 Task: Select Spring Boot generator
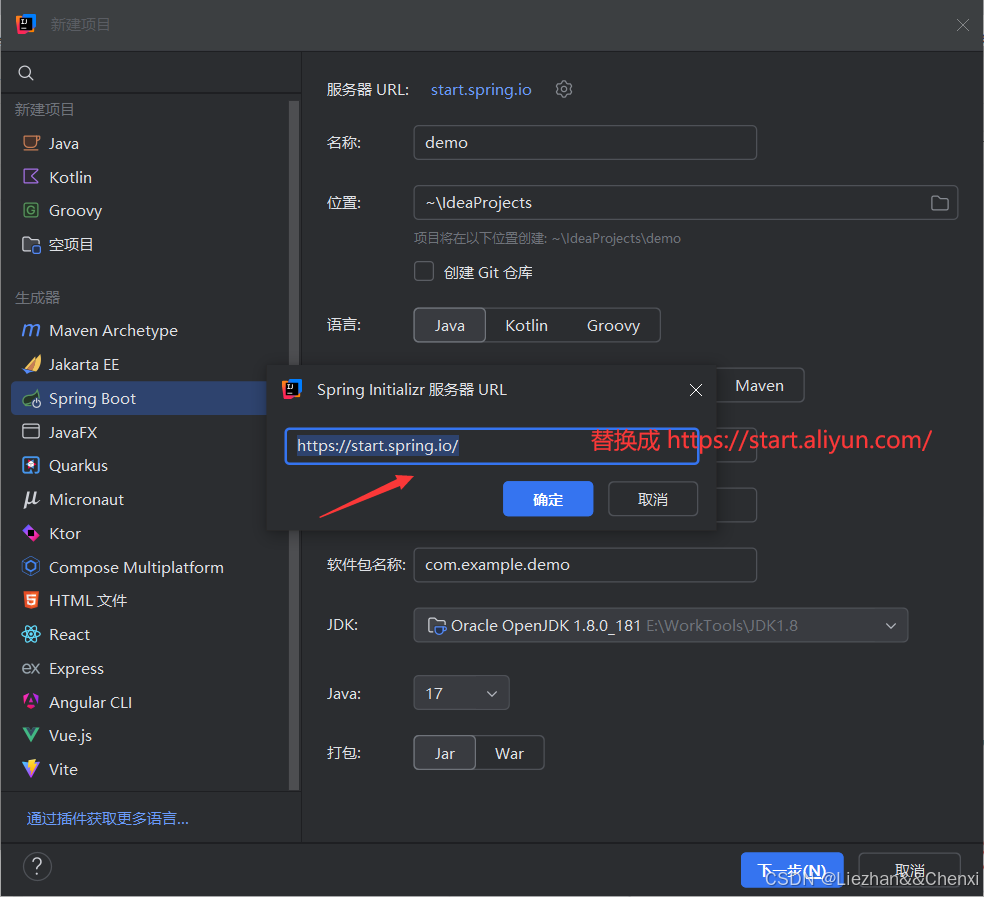[x=139, y=399]
